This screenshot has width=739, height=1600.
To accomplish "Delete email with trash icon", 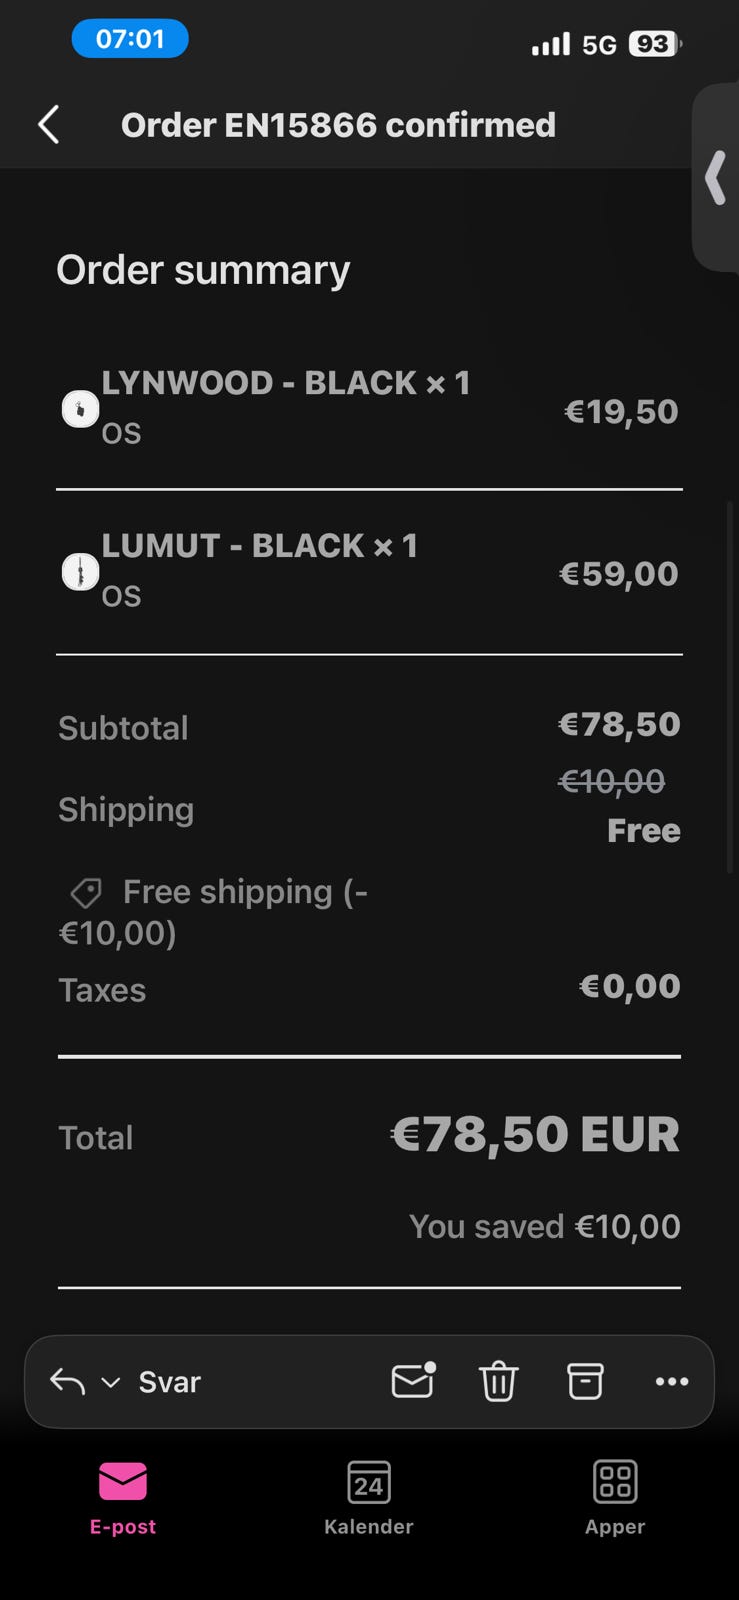I will point(498,1382).
